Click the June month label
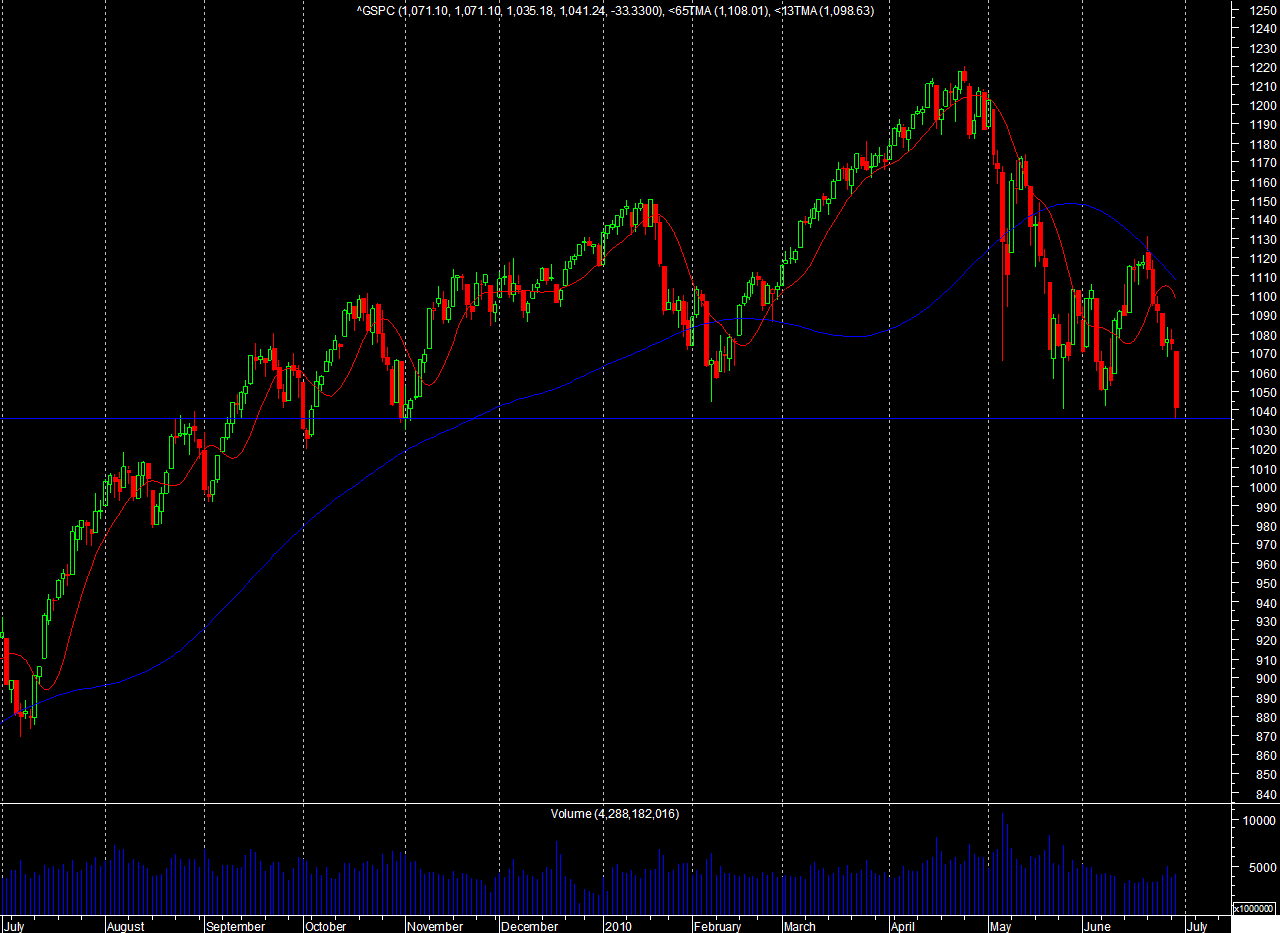 1099,926
